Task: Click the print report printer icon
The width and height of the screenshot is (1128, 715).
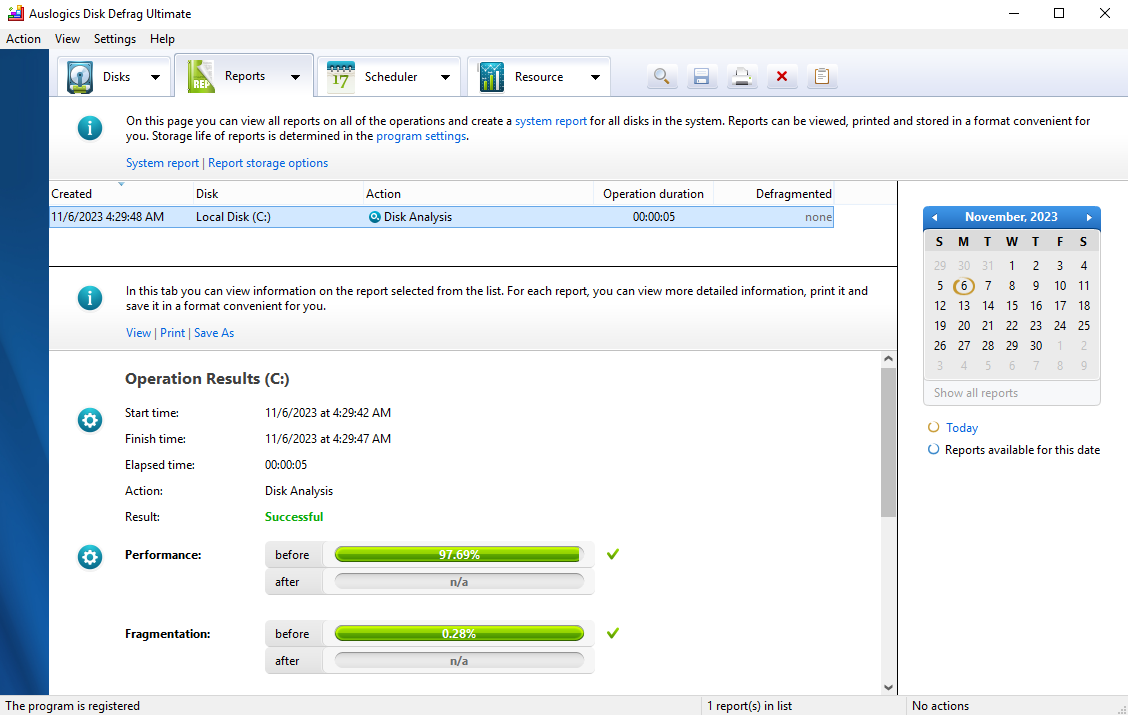Action: (742, 76)
